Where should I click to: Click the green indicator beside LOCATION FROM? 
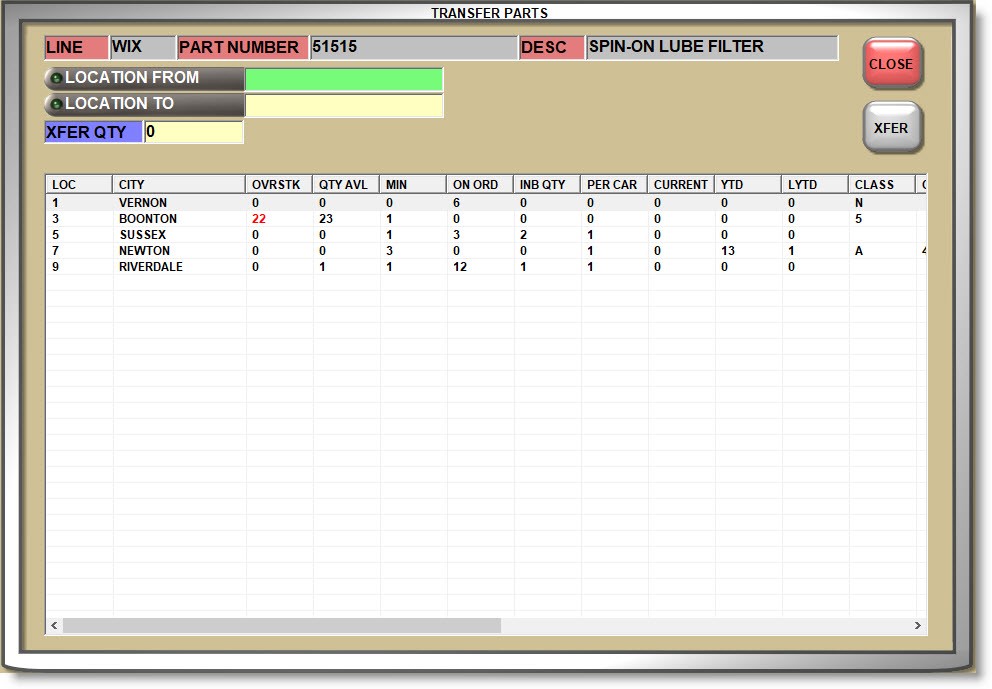pos(56,78)
